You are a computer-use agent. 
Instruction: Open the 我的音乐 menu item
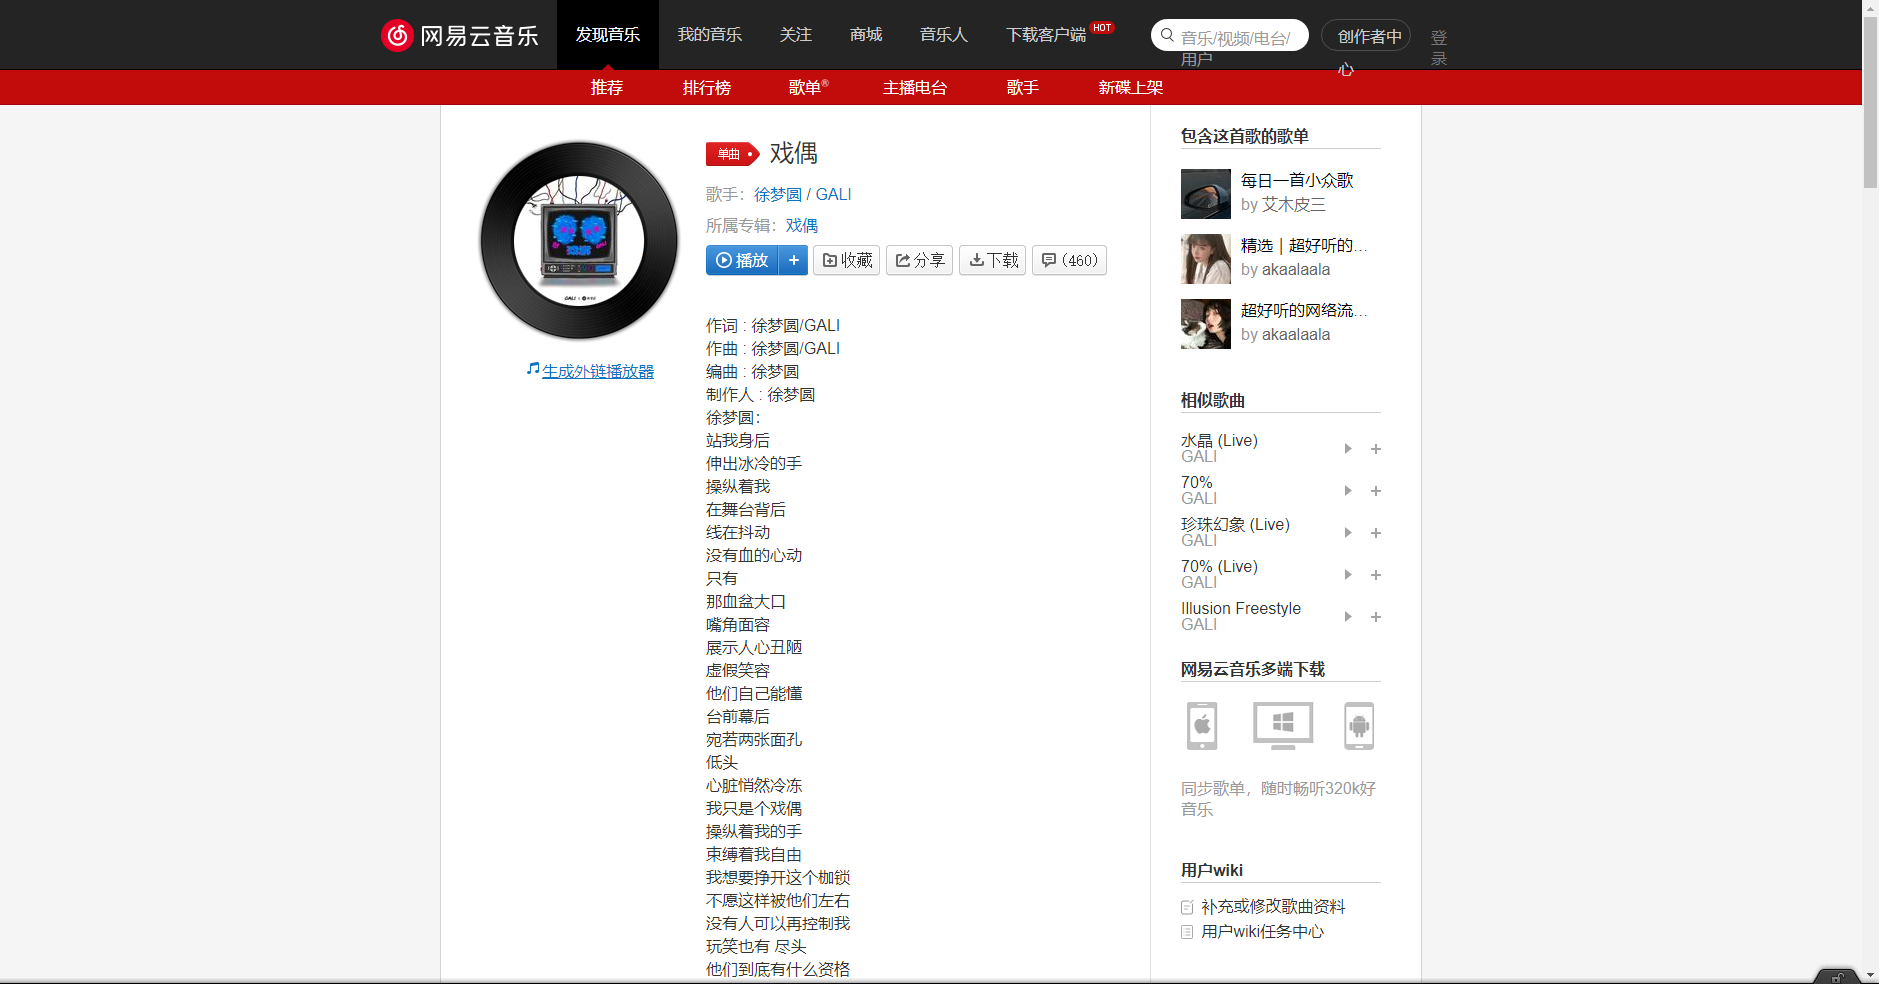[x=710, y=34]
